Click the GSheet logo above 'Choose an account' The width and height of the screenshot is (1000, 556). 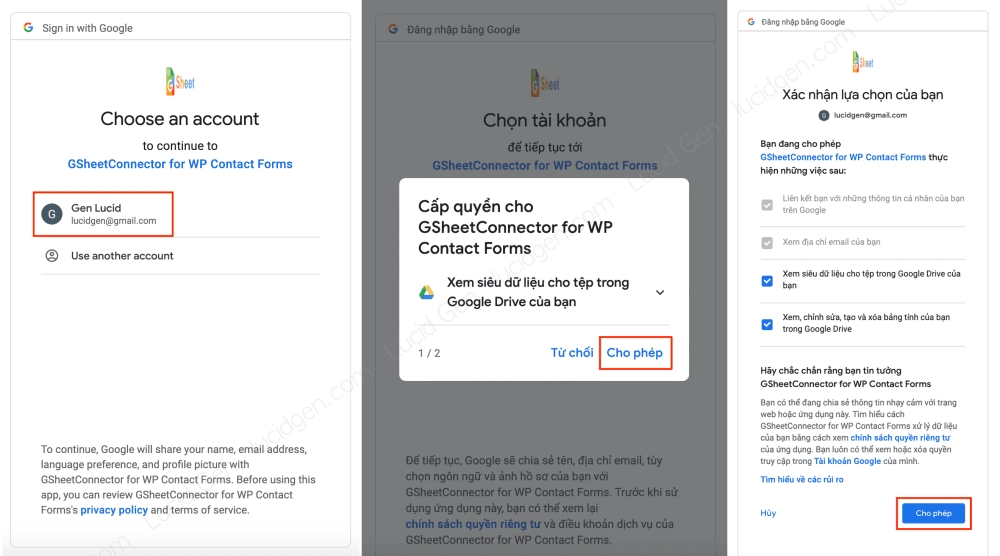pos(180,82)
